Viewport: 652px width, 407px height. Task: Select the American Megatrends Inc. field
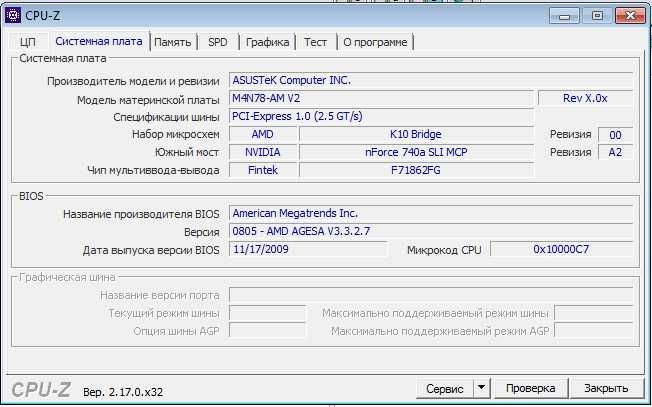coord(431,213)
